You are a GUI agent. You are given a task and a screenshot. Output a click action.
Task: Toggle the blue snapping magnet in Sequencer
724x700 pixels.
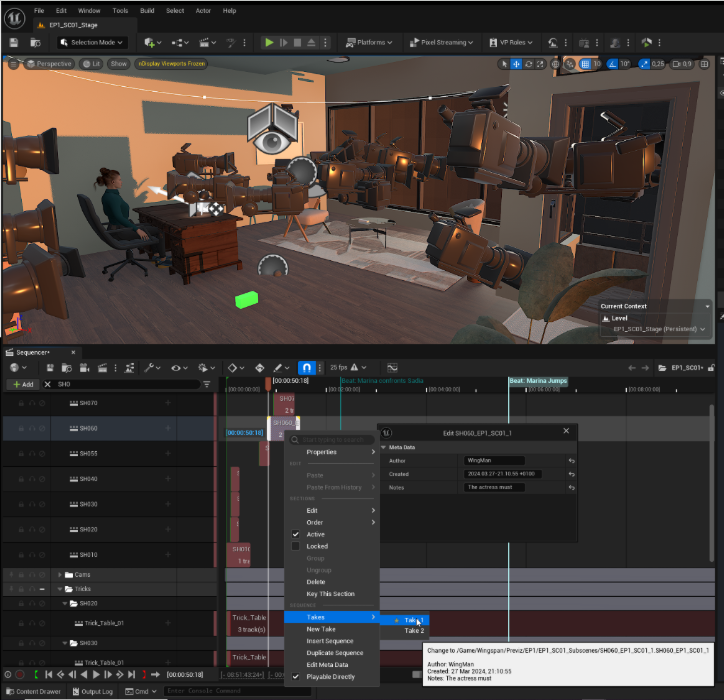tap(308, 368)
